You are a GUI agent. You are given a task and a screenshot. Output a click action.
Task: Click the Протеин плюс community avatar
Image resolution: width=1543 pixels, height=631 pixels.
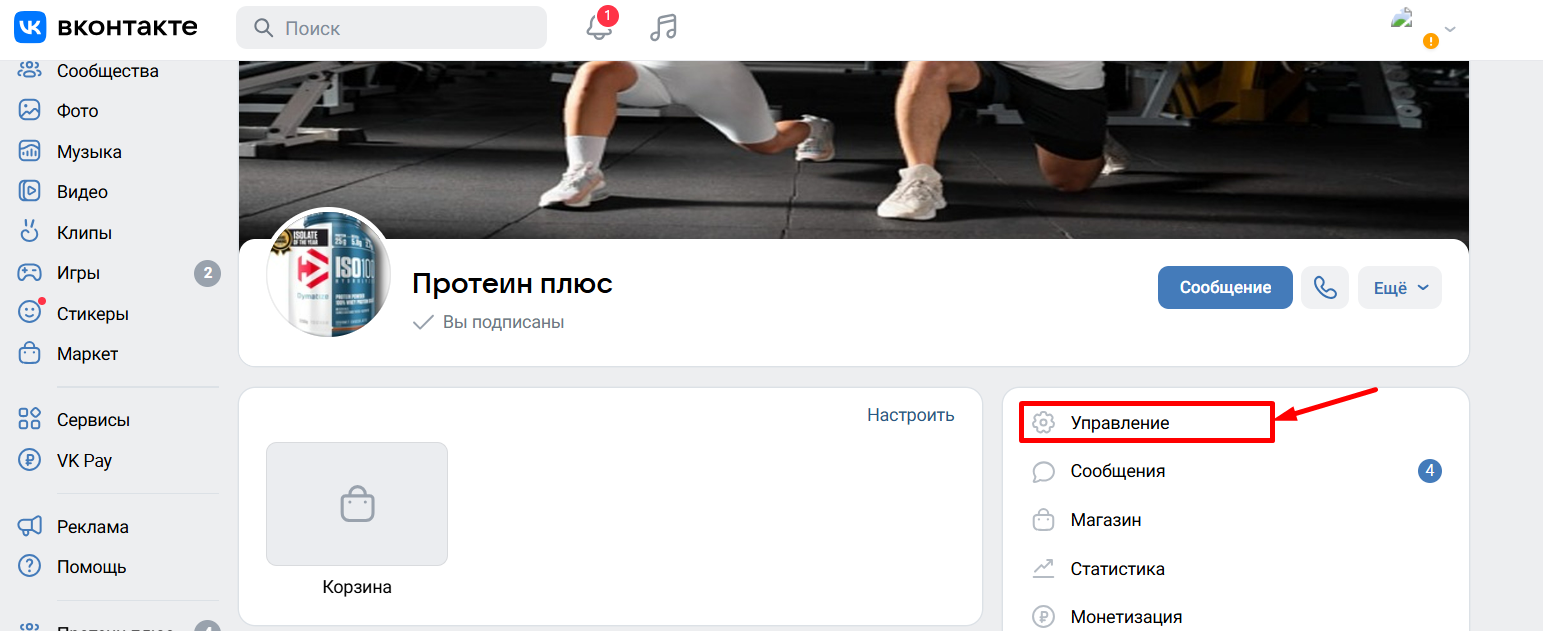click(x=328, y=273)
